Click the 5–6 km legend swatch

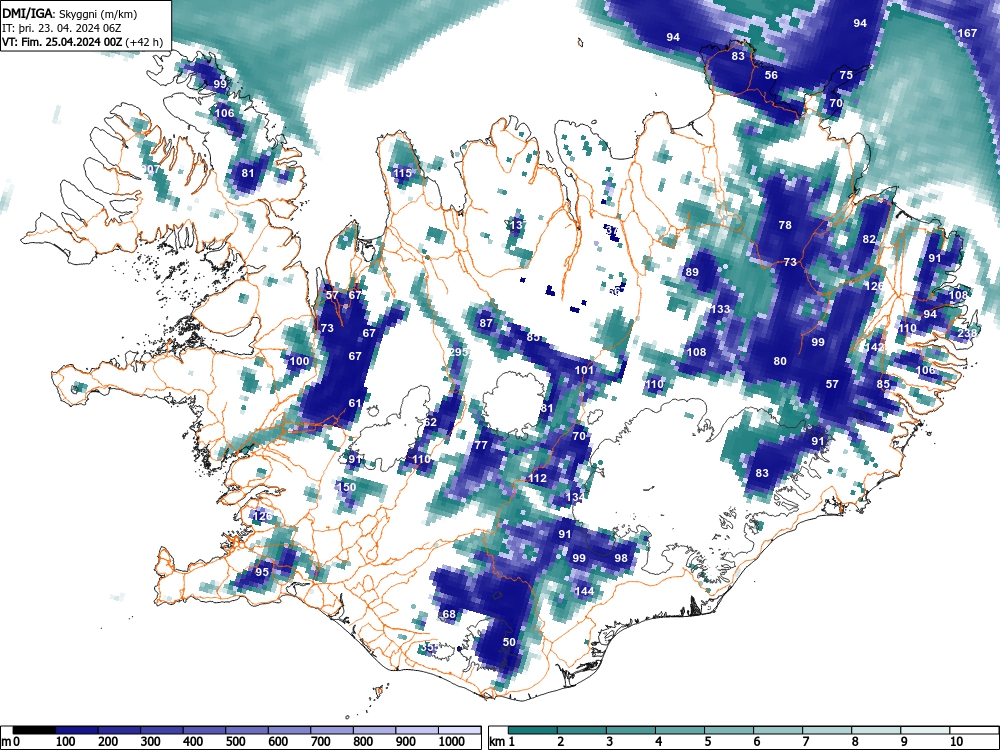pos(730,730)
